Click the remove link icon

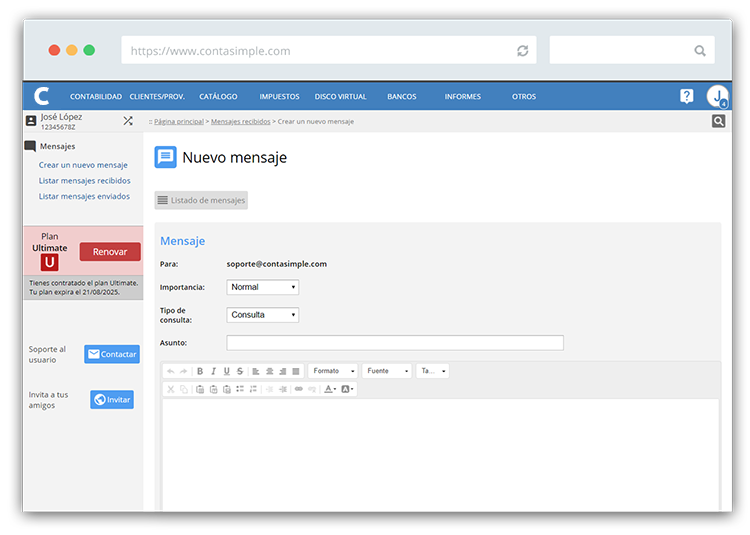pyautogui.click(x=312, y=389)
